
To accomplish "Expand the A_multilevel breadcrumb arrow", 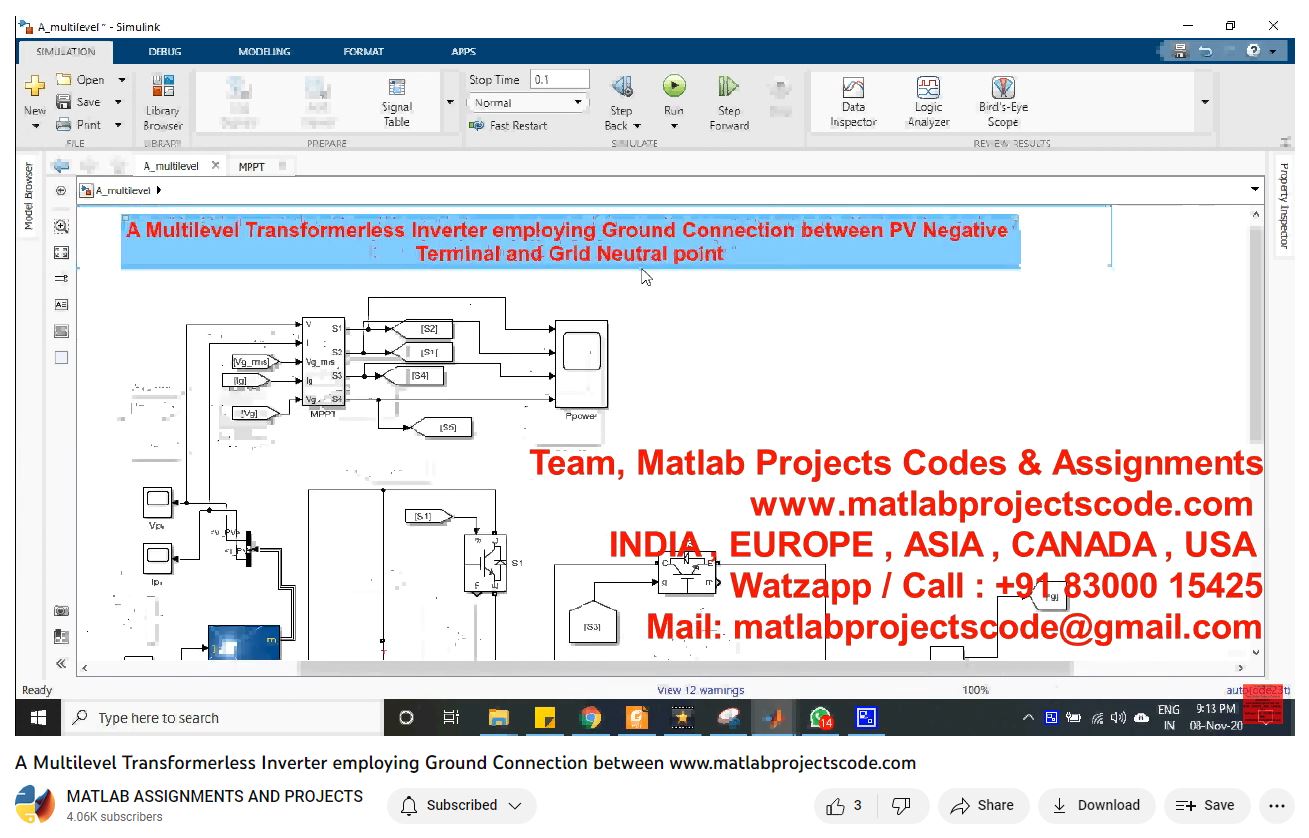I will point(159,190).
